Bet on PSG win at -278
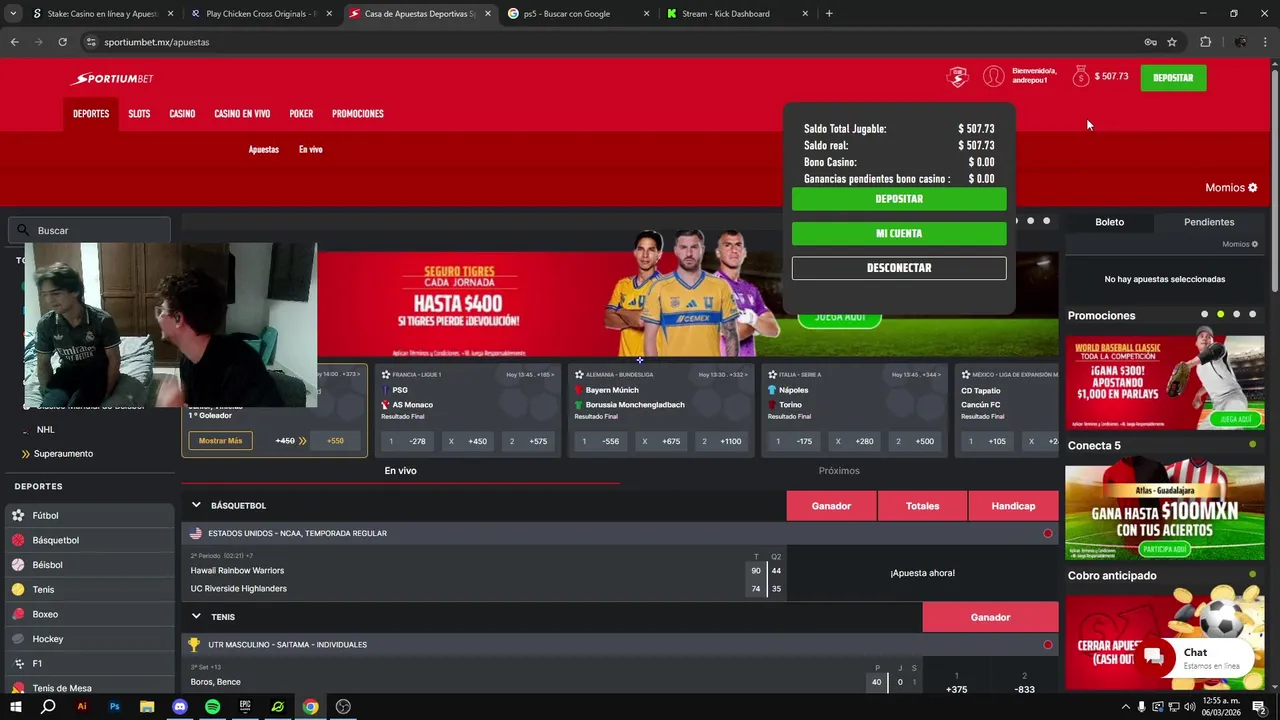The image size is (1280, 720). (x=407, y=441)
